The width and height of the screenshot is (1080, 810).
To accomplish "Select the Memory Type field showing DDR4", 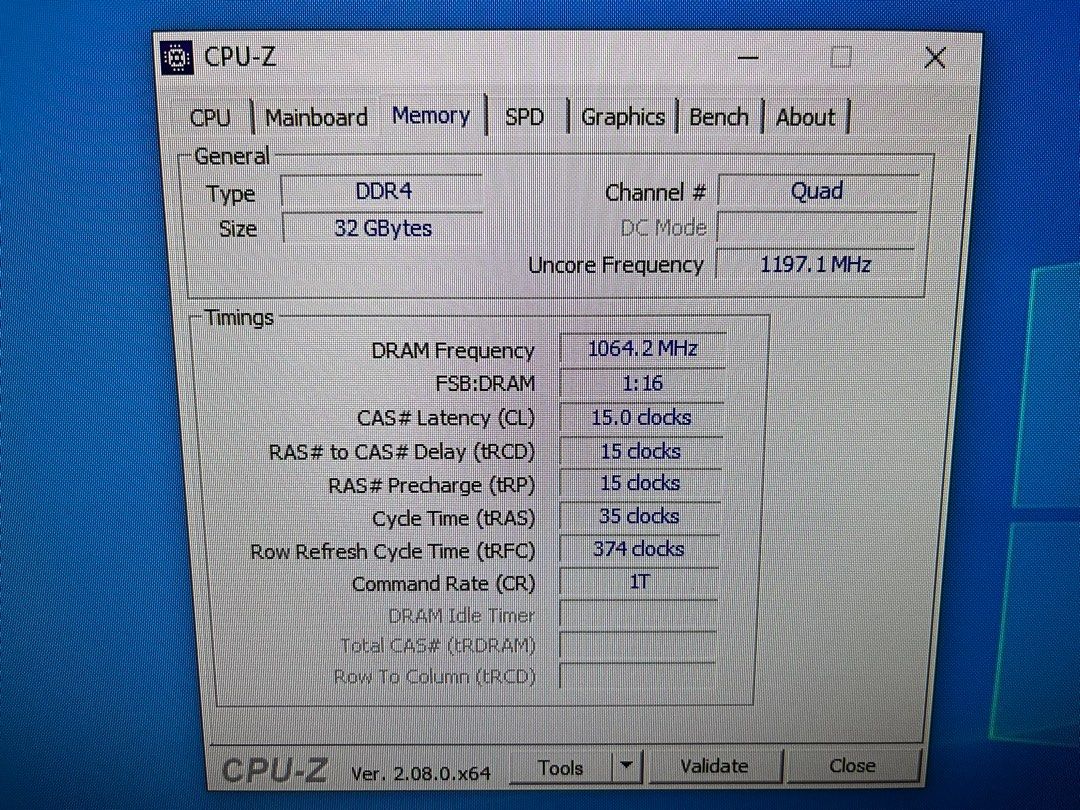I will click(x=381, y=191).
